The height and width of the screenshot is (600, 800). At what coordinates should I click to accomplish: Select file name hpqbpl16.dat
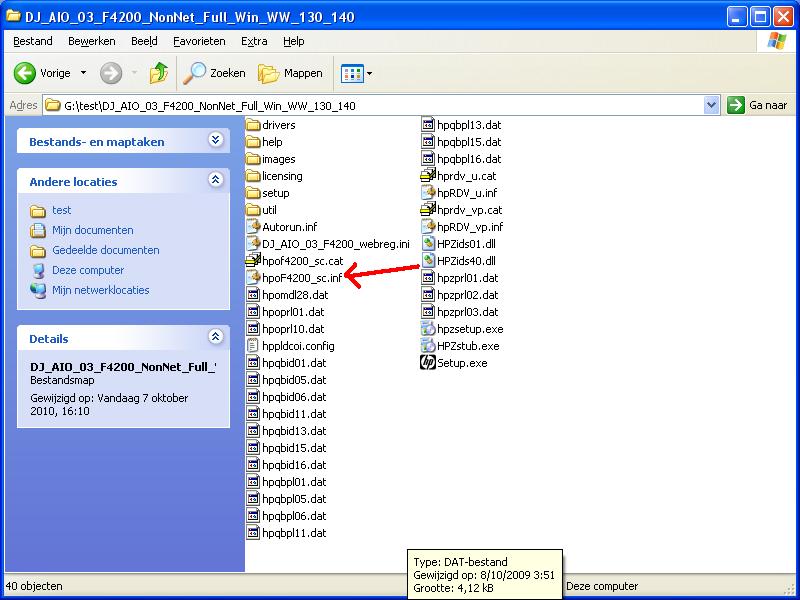click(x=469, y=159)
